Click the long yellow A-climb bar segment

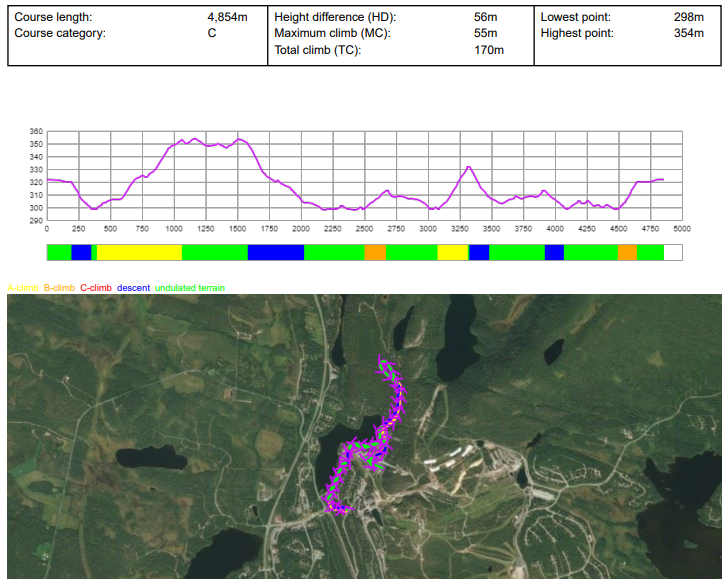point(139,252)
